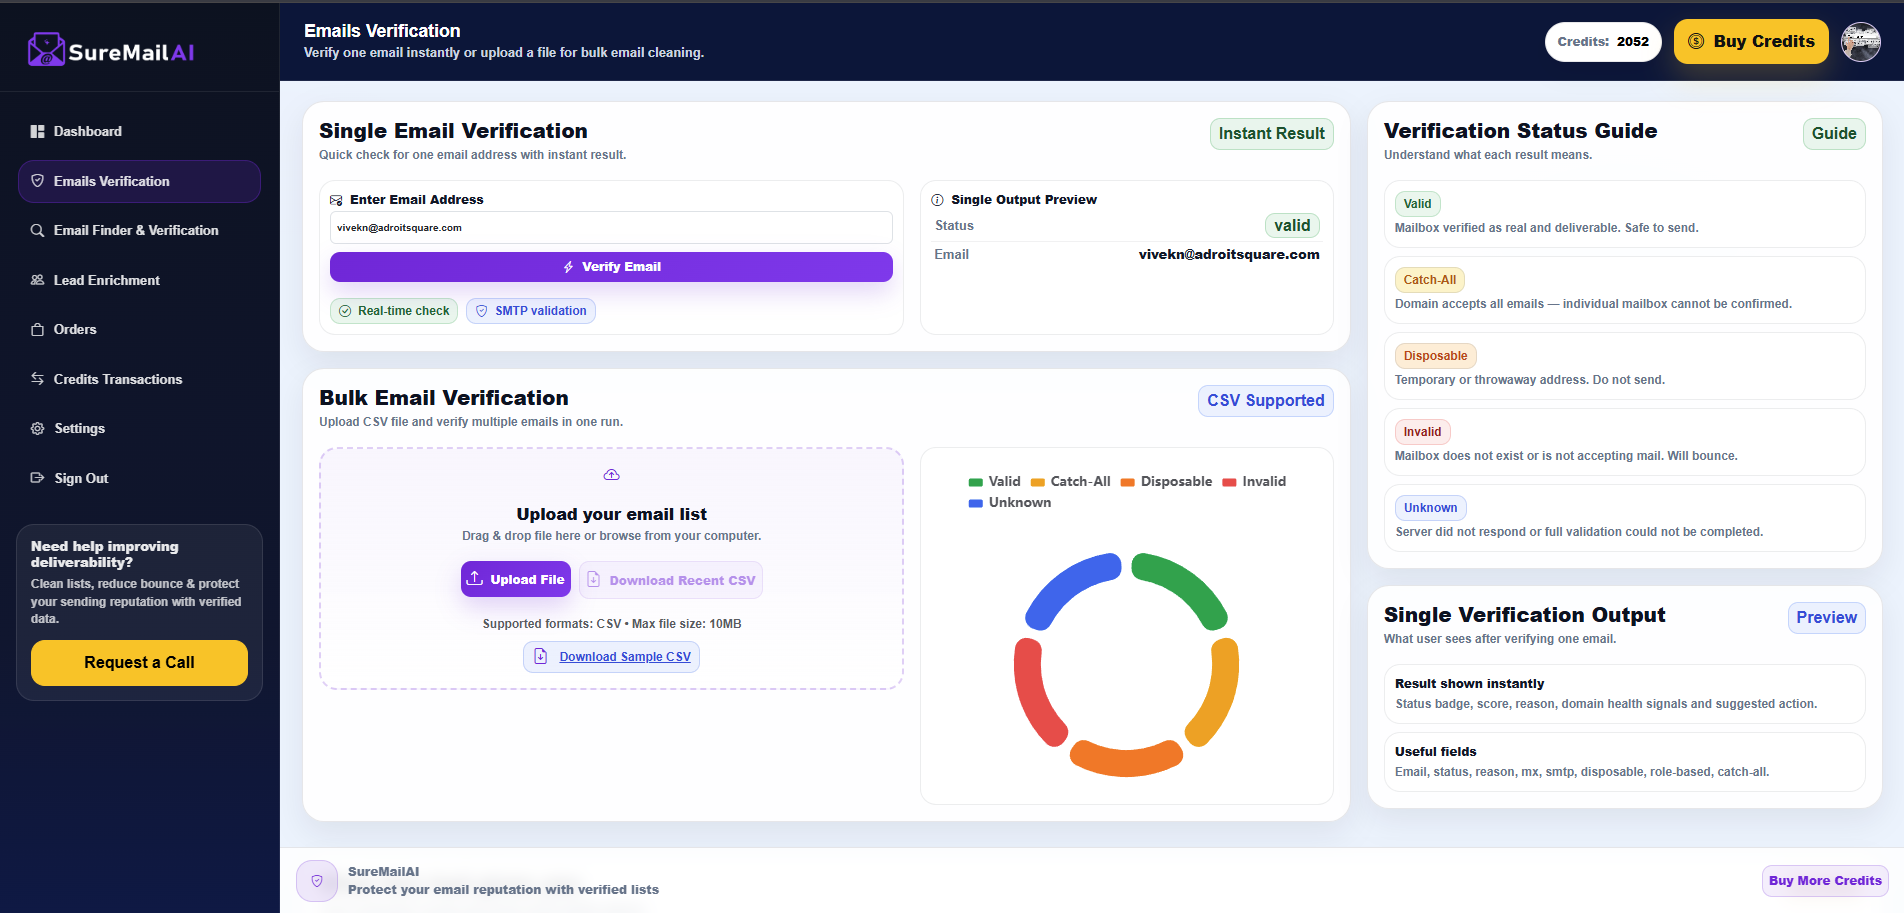Click the exit icon beside Sign Out
The width and height of the screenshot is (1904, 913).
[37, 478]
